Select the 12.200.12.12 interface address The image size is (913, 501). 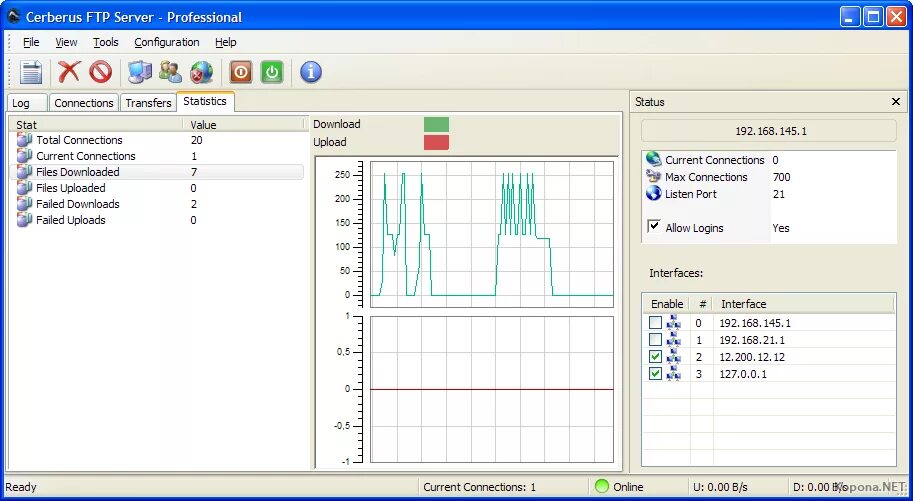coord(752,357)
